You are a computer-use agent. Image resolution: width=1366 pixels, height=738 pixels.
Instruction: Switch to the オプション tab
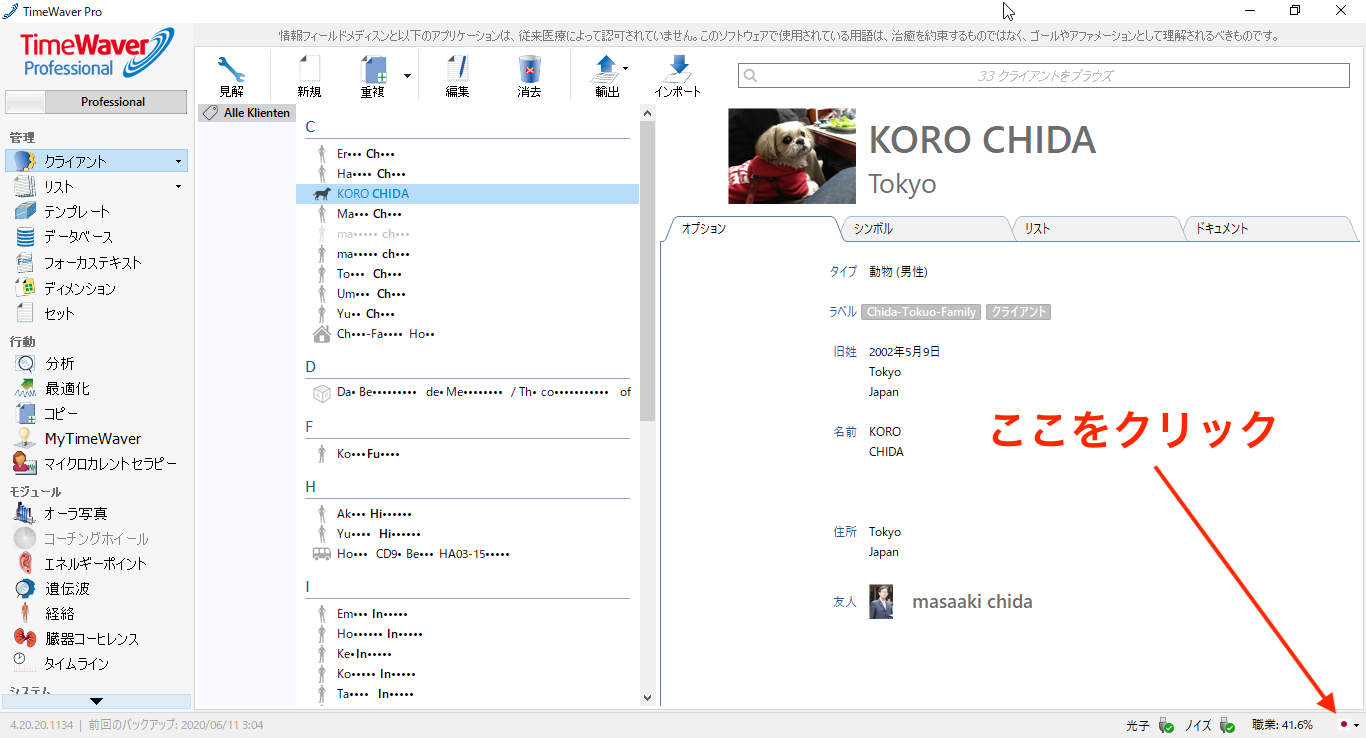pyautogui.click(x=751, y=229)
